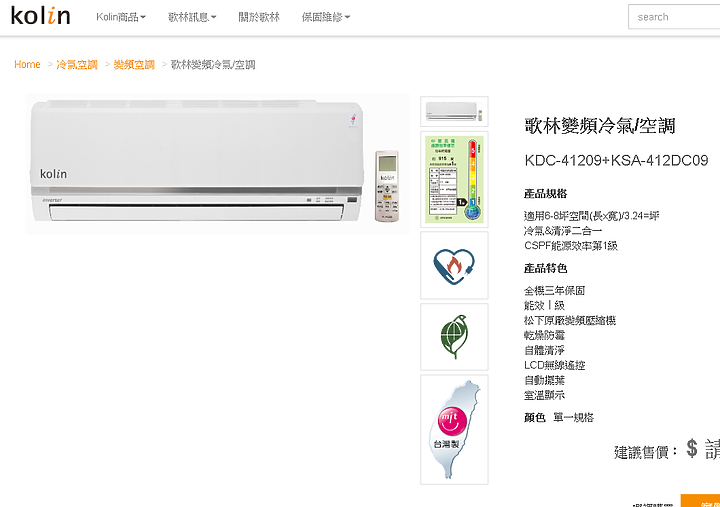Image resolution: width=720 pixels, height=507 pixels.
Task: Click into the search input field
Action: (x=674, y=17)
